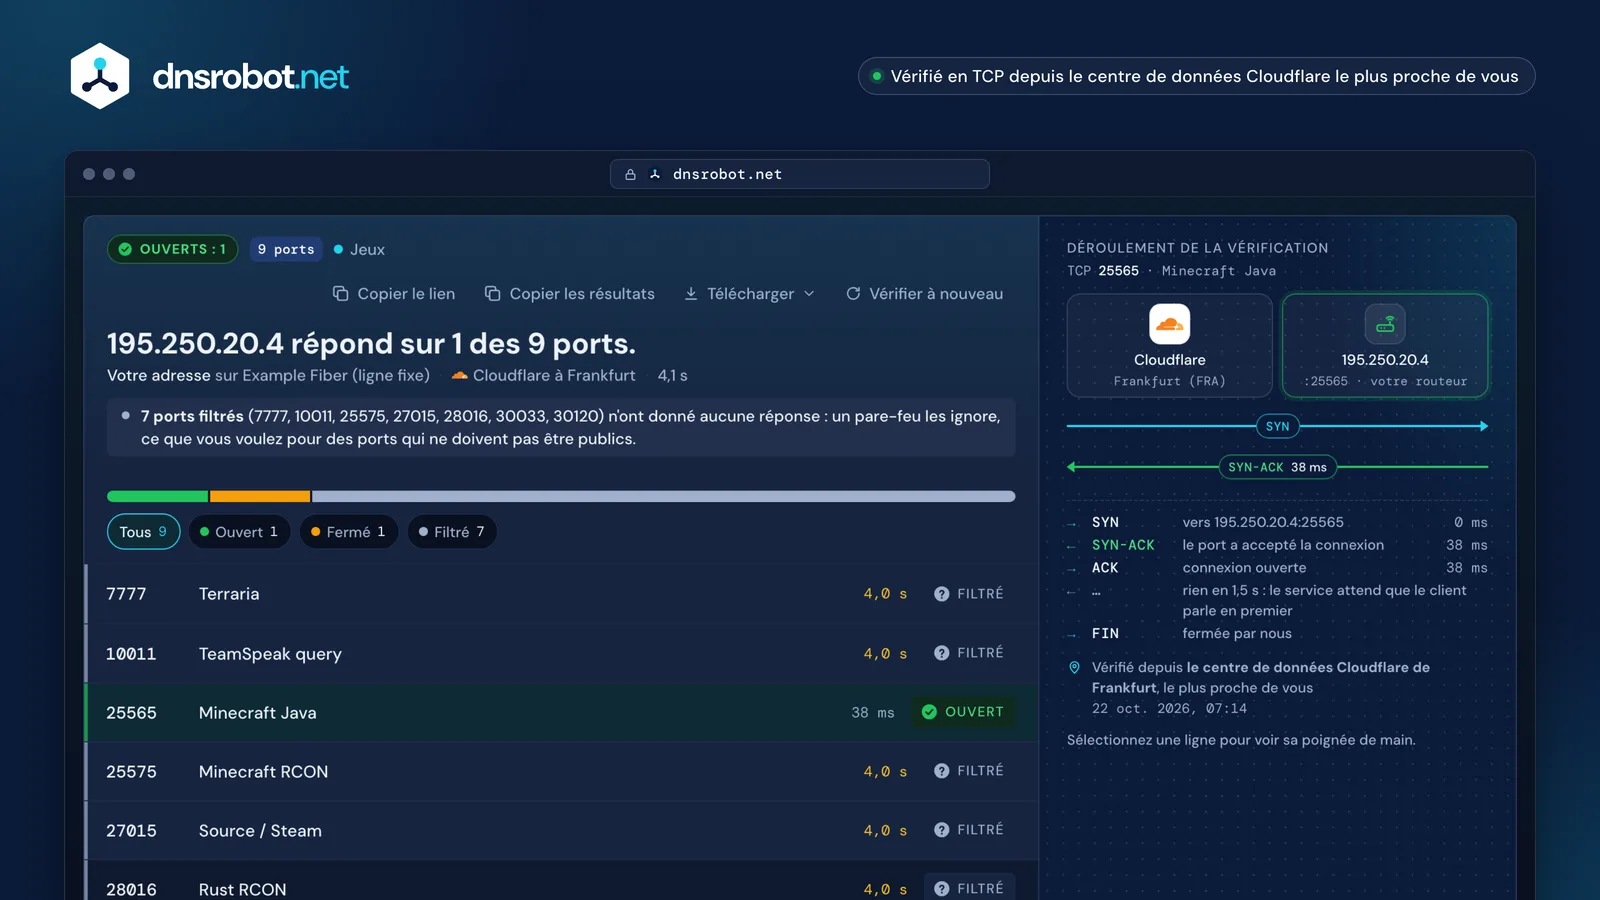Click the question mark icon on Terraria row

pos(941,594)
